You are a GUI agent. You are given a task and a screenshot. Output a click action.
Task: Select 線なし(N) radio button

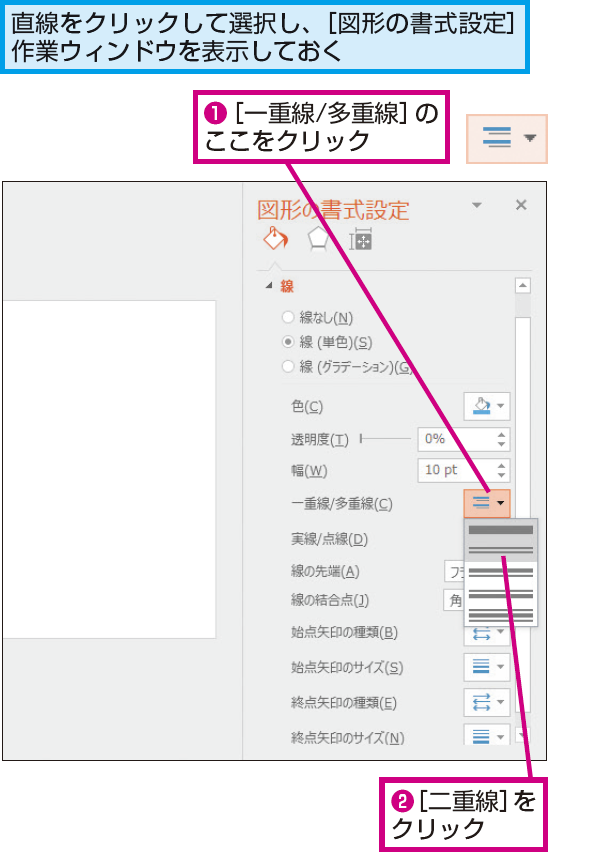288,317
